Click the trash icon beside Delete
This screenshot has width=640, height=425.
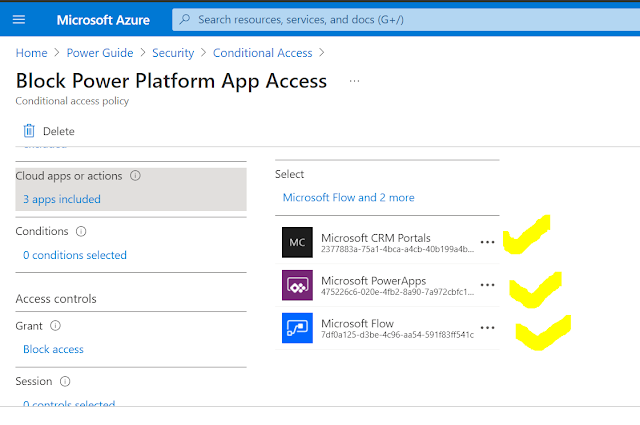pyautogui.click(x=29, y=131)
